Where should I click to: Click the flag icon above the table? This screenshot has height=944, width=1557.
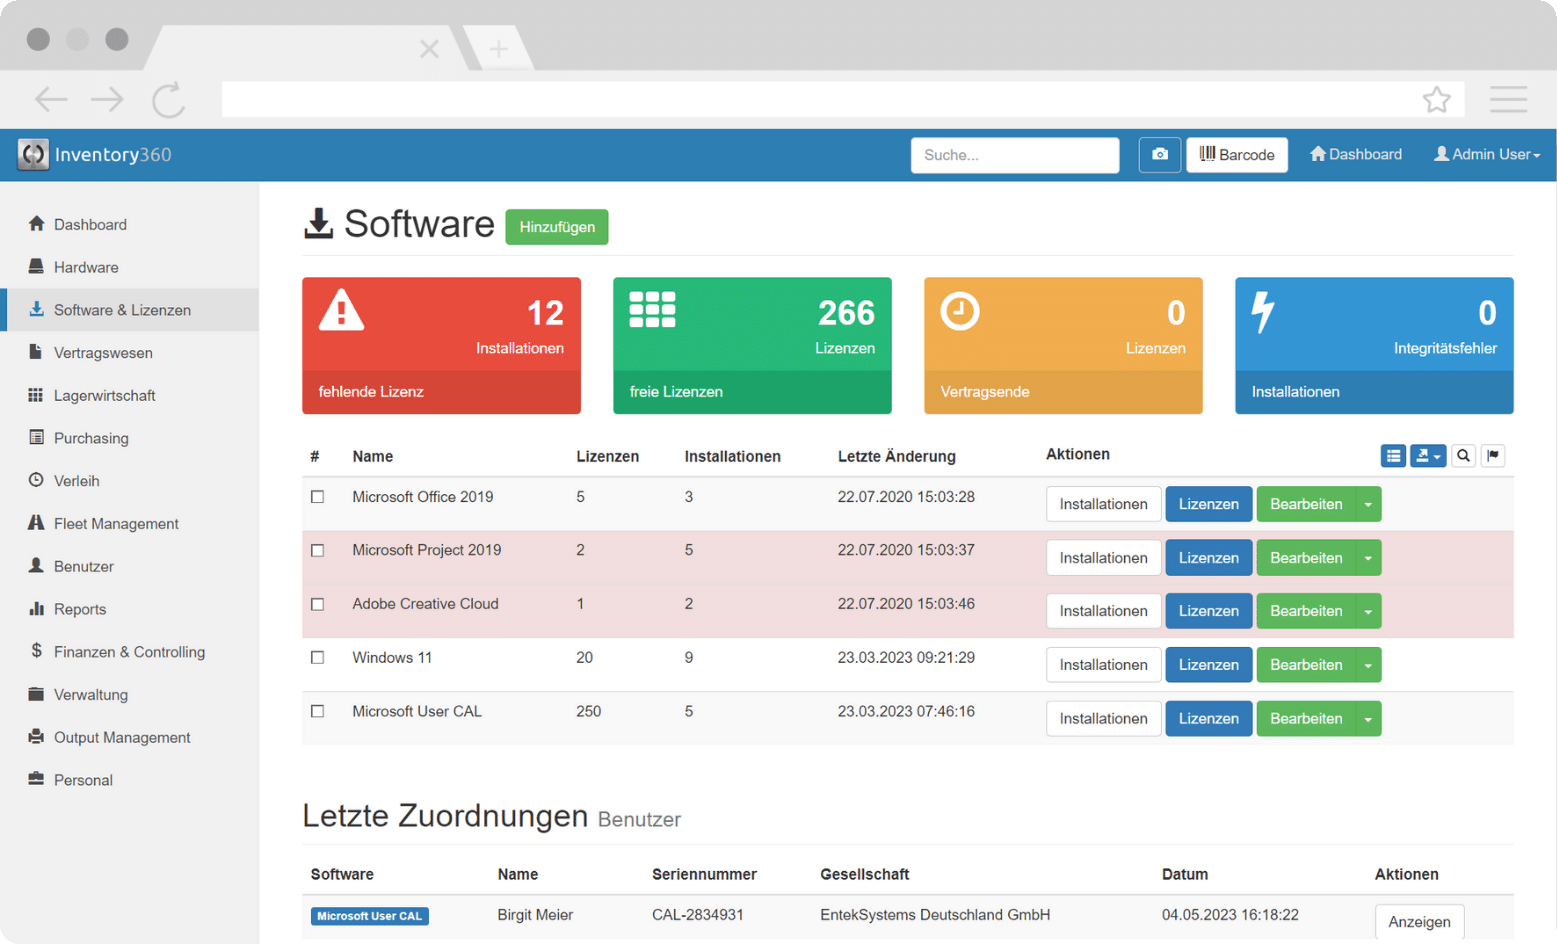[x=1493, y=456]
